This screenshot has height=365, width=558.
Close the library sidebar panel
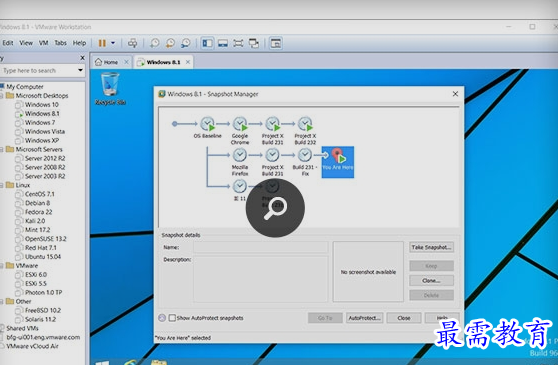pyautogui.click(x=82, y=58)
